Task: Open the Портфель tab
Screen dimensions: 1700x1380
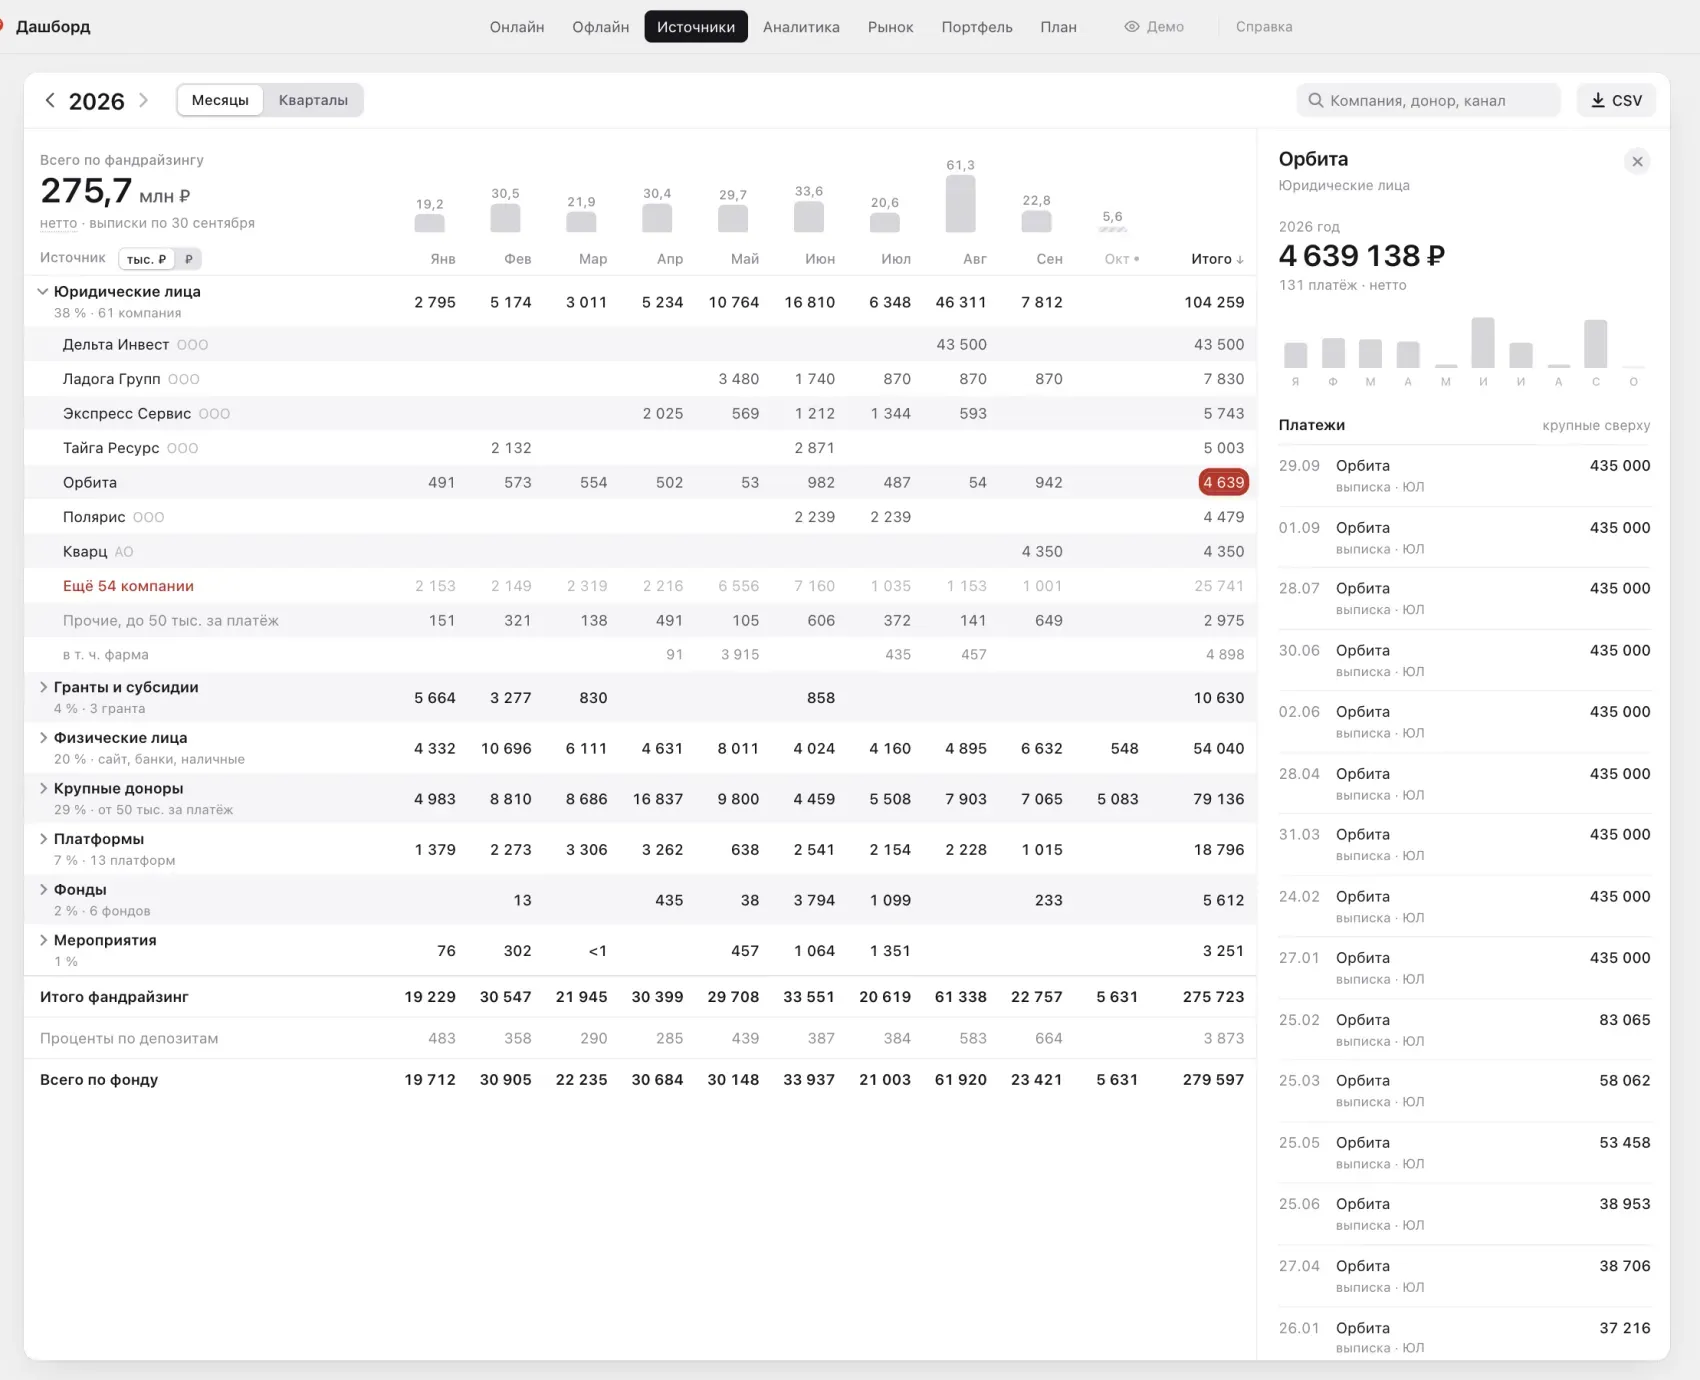Action: (977, 27)
